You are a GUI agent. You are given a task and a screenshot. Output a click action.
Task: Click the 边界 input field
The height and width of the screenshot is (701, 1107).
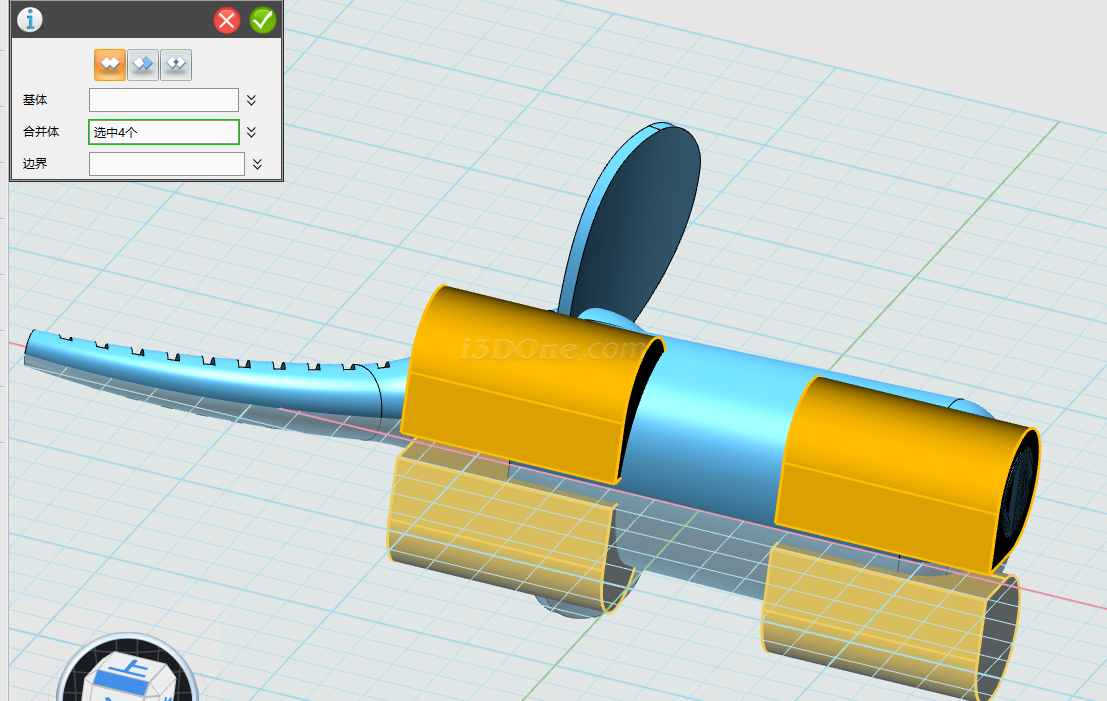[x=166, y=164]
